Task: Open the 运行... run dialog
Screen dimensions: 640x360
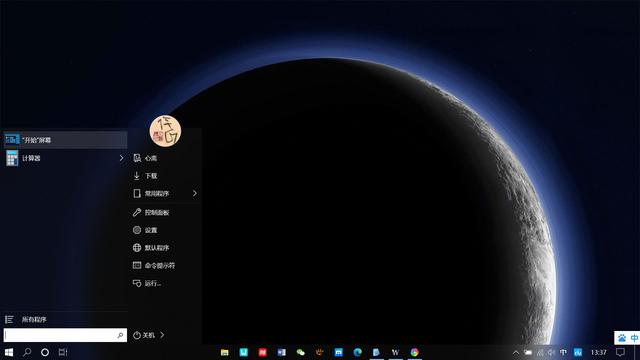Action: [x=165, y=283]
